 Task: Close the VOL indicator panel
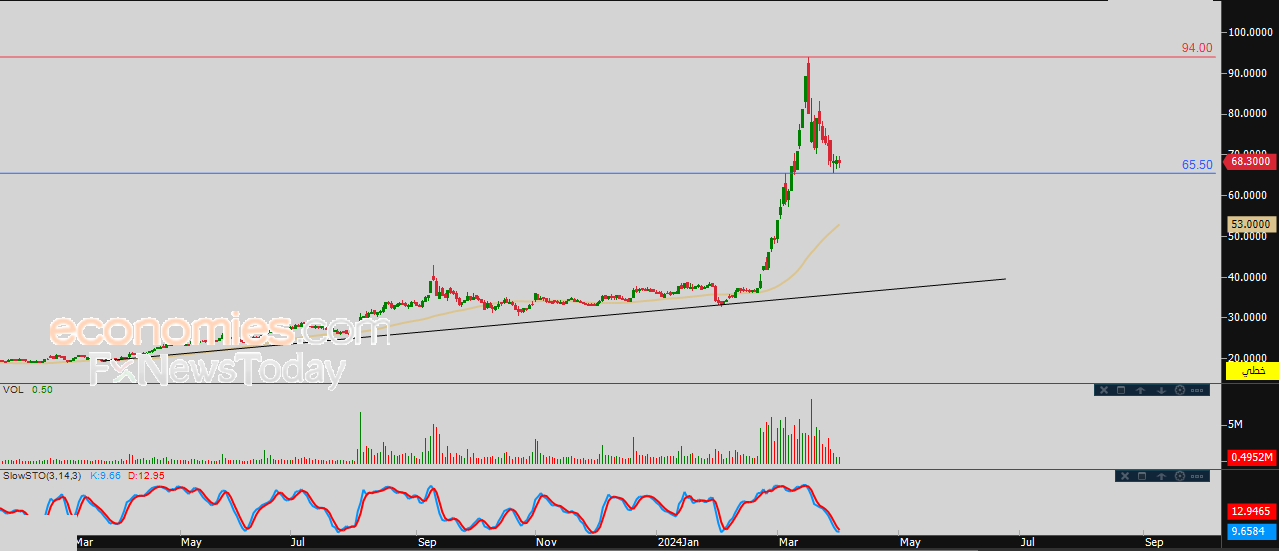click(x=1103, y=390)
